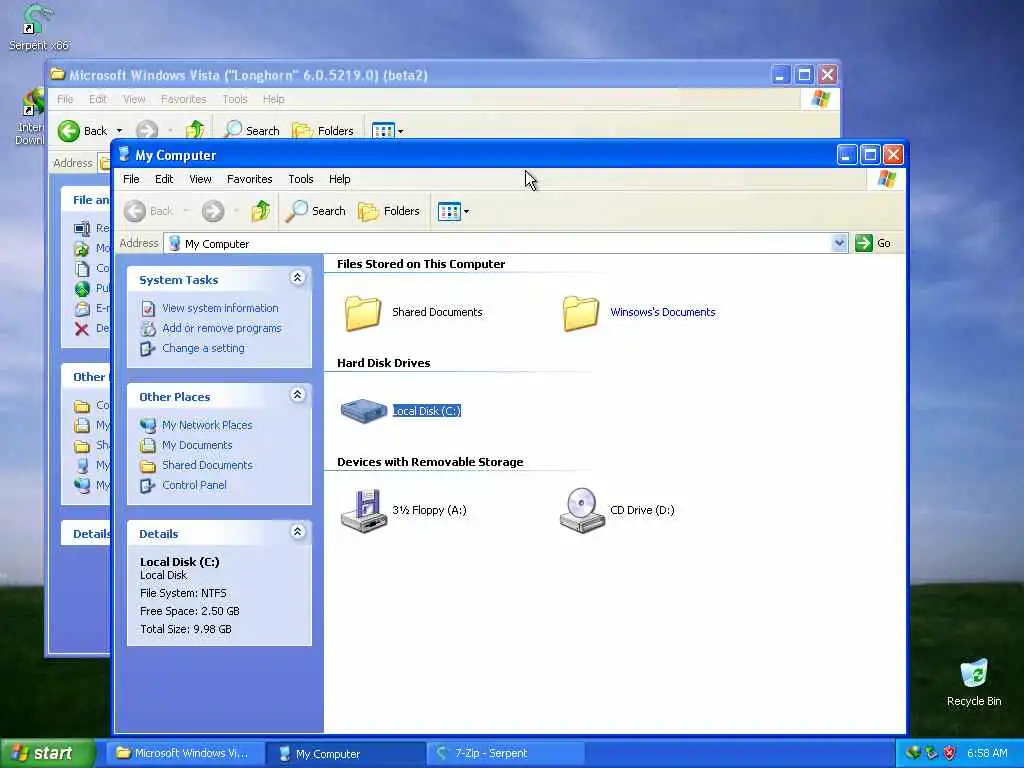1024x768 pixels.
Task: Click the Winsows's Documents label
Action: pos(663,312)
